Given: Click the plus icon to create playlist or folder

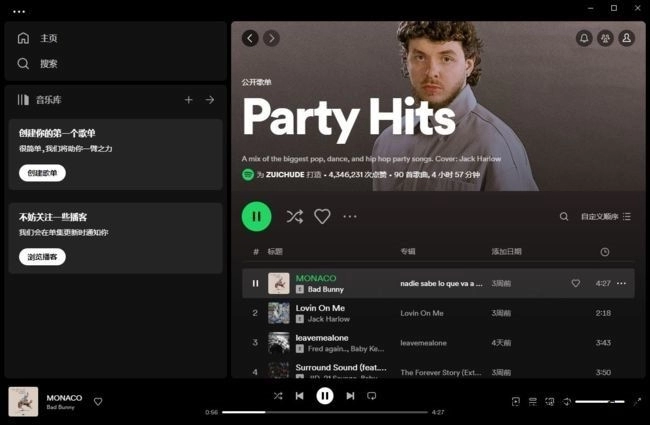Looking at the screenshot, I should [189, 100].
